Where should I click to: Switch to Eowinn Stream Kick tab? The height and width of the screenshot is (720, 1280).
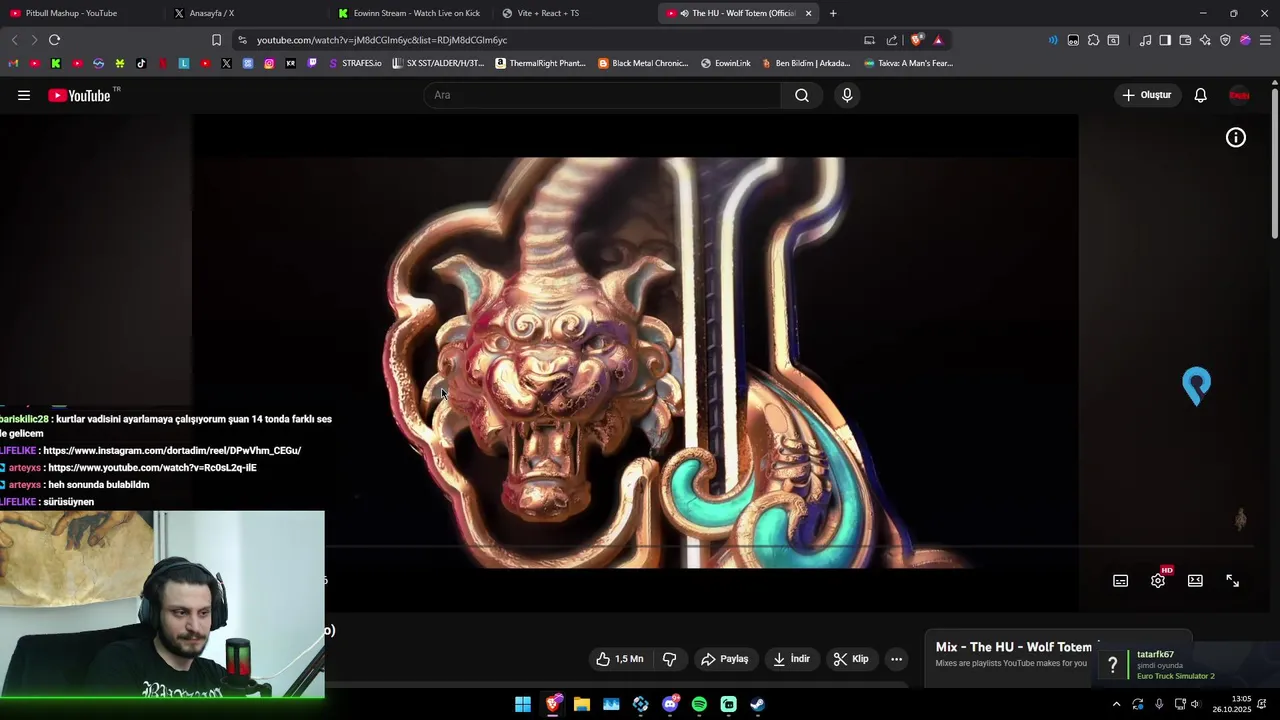(409, 13)
